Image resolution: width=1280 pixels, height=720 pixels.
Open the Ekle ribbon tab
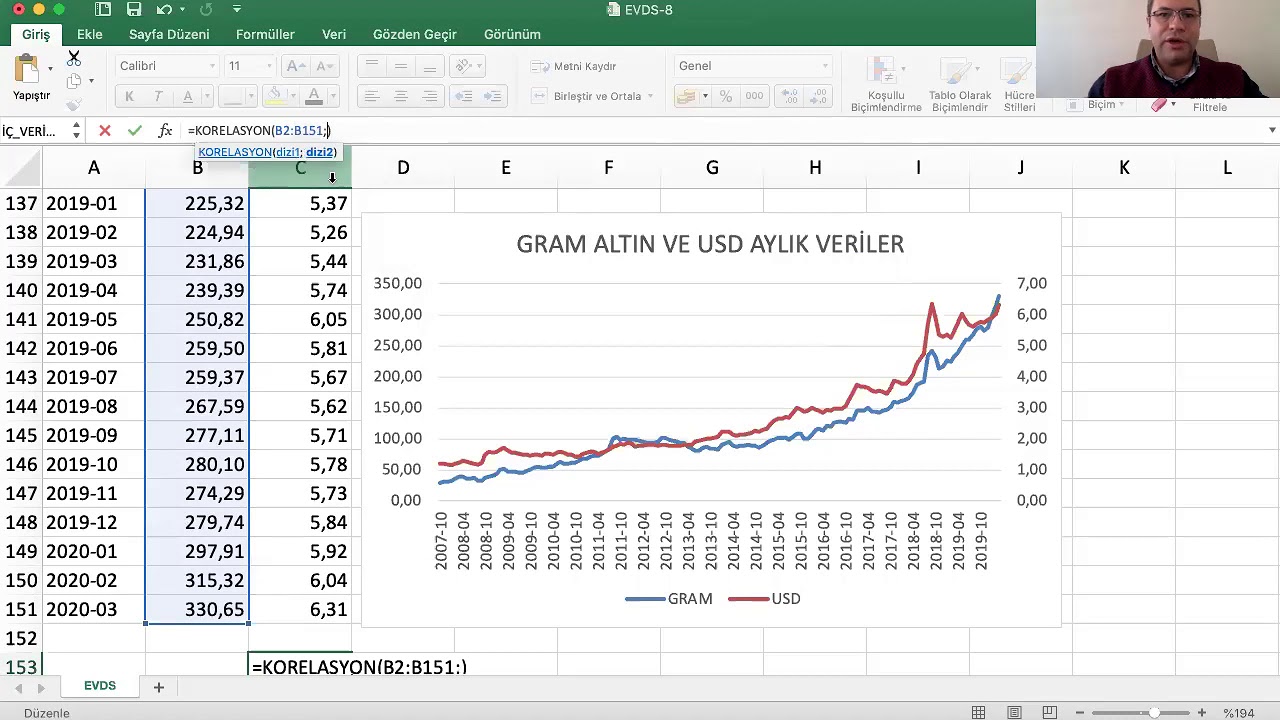coord(90,34)
